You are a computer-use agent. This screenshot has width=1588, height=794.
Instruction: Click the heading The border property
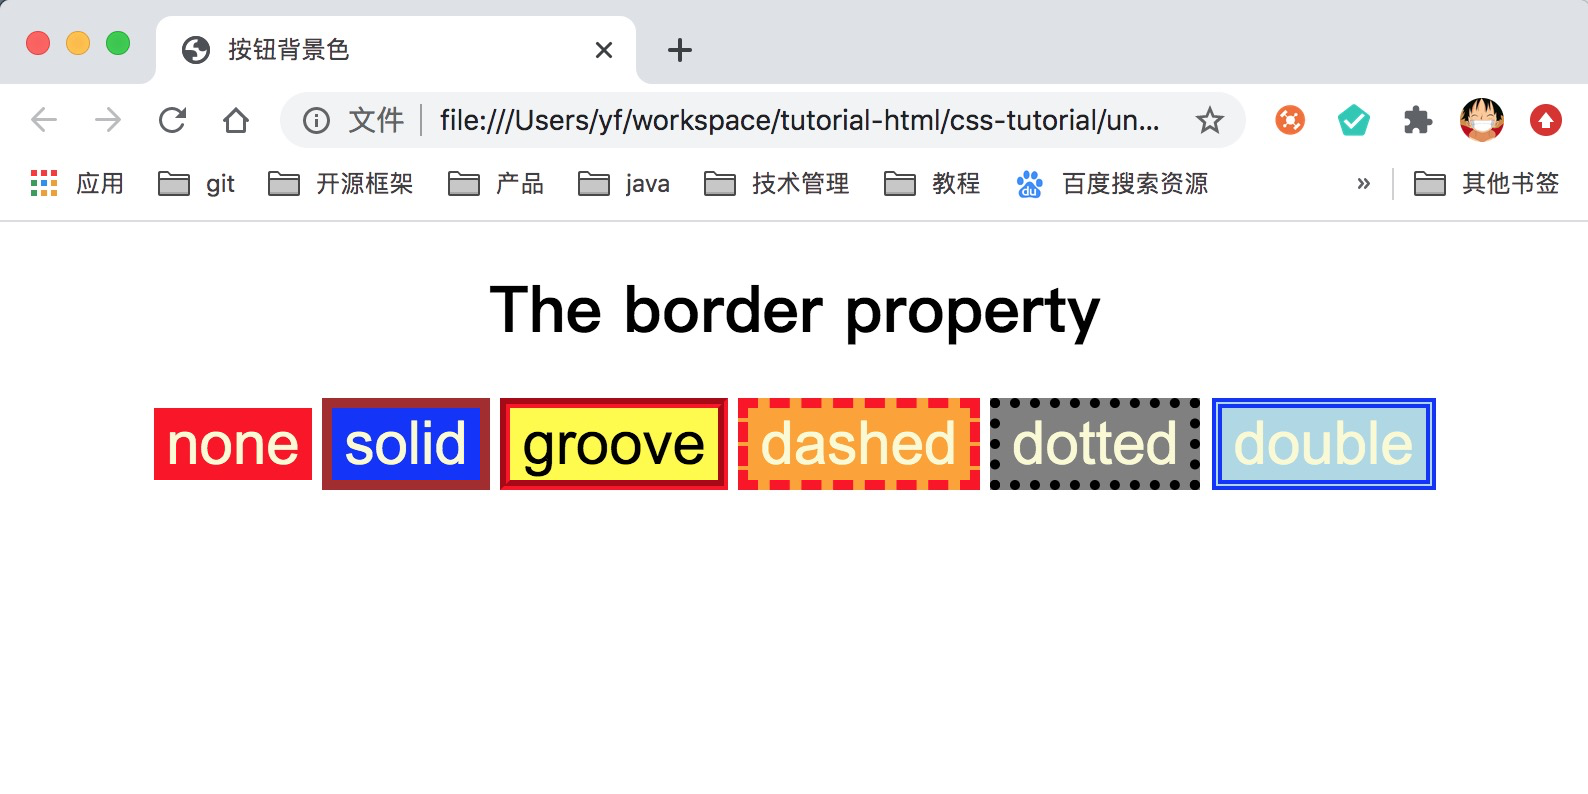pyautogui.click(x=795, y=311)
